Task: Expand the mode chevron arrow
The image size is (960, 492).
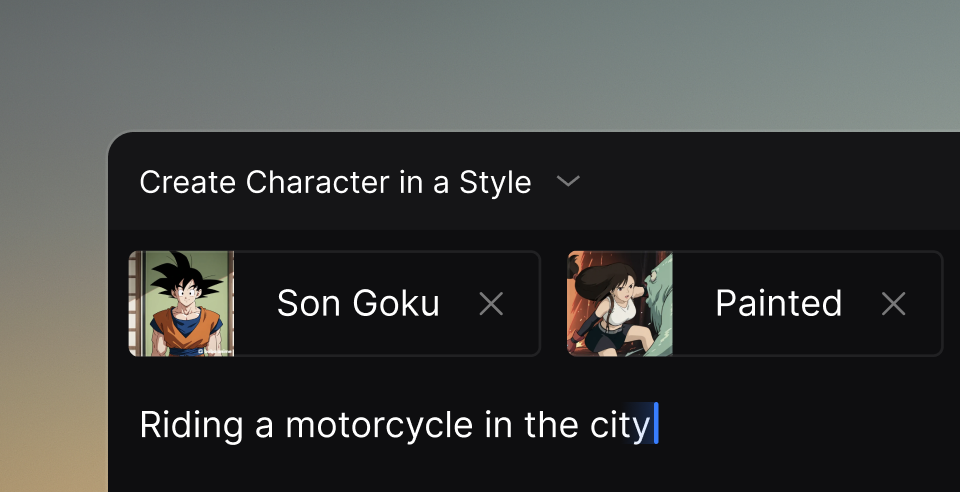Action: click(568, 182)
